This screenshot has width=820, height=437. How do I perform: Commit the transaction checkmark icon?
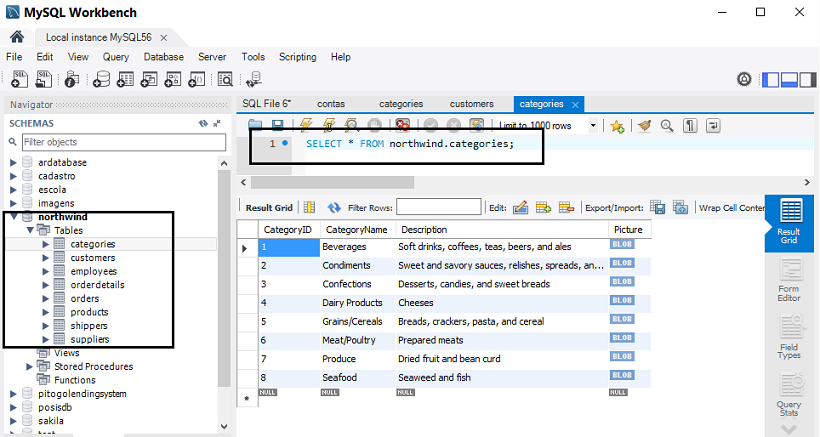point(430,125)
